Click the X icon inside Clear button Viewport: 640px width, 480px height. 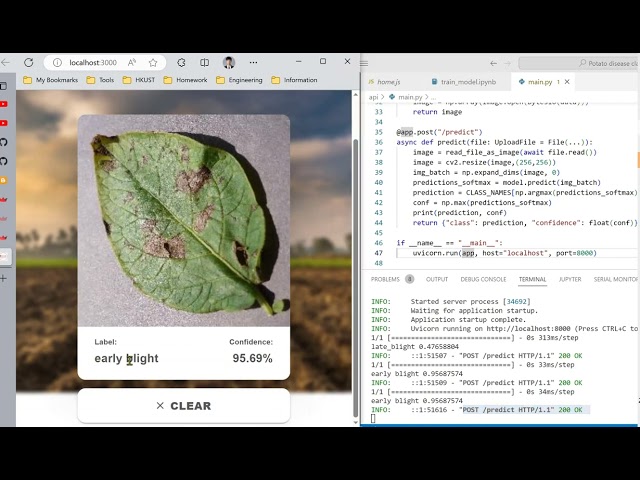pos(160,406)
